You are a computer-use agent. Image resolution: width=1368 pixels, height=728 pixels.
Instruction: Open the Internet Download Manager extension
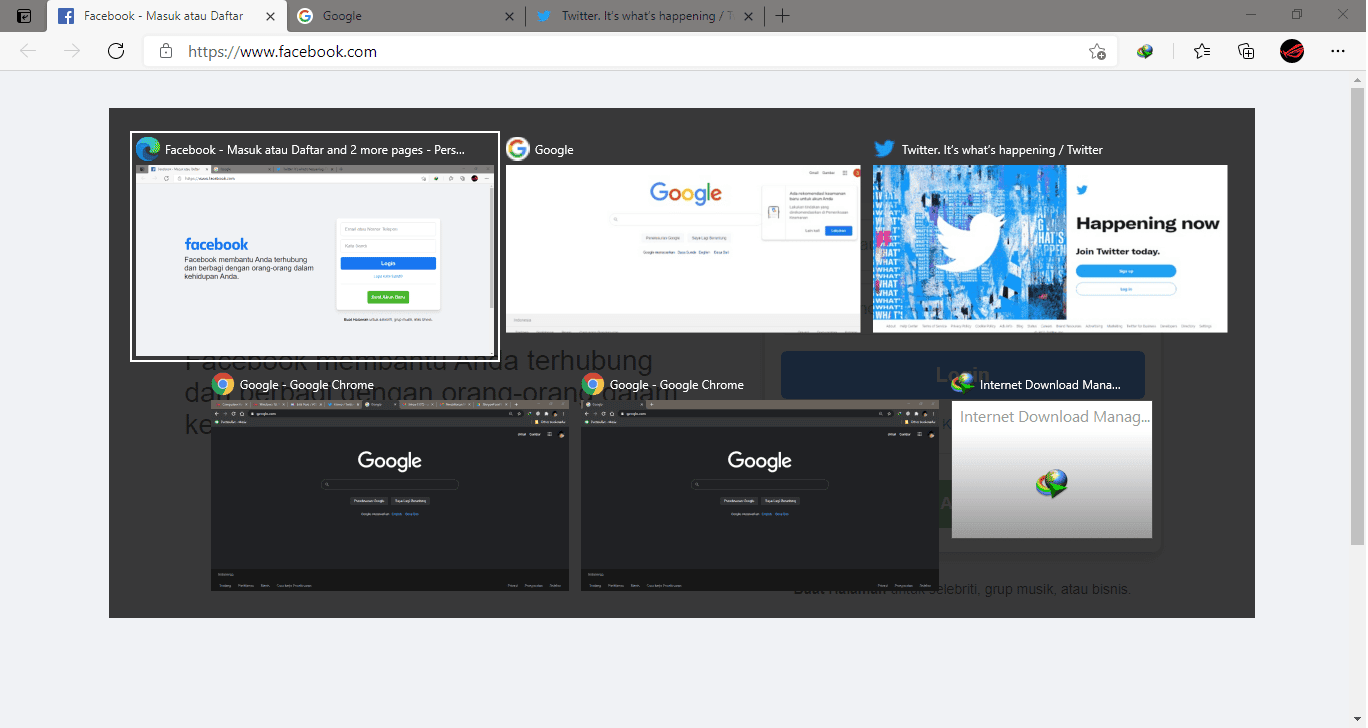pyautogui.click(x=1144, y=51)
